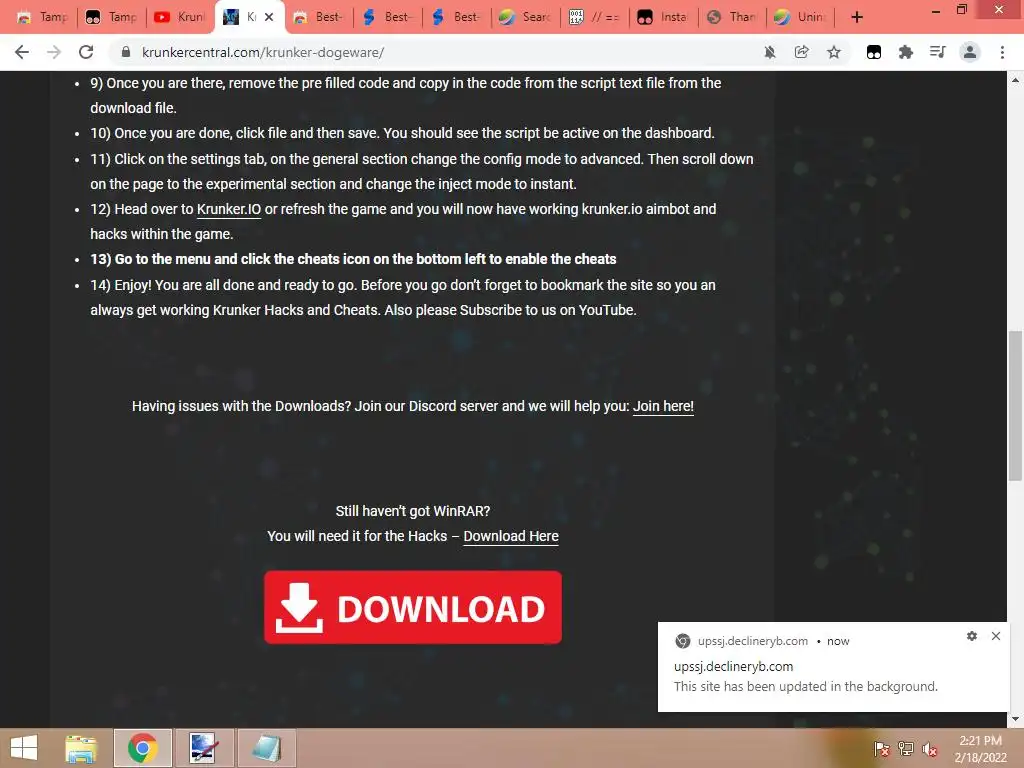Open Chrome extensions puzzle icon

906,52
